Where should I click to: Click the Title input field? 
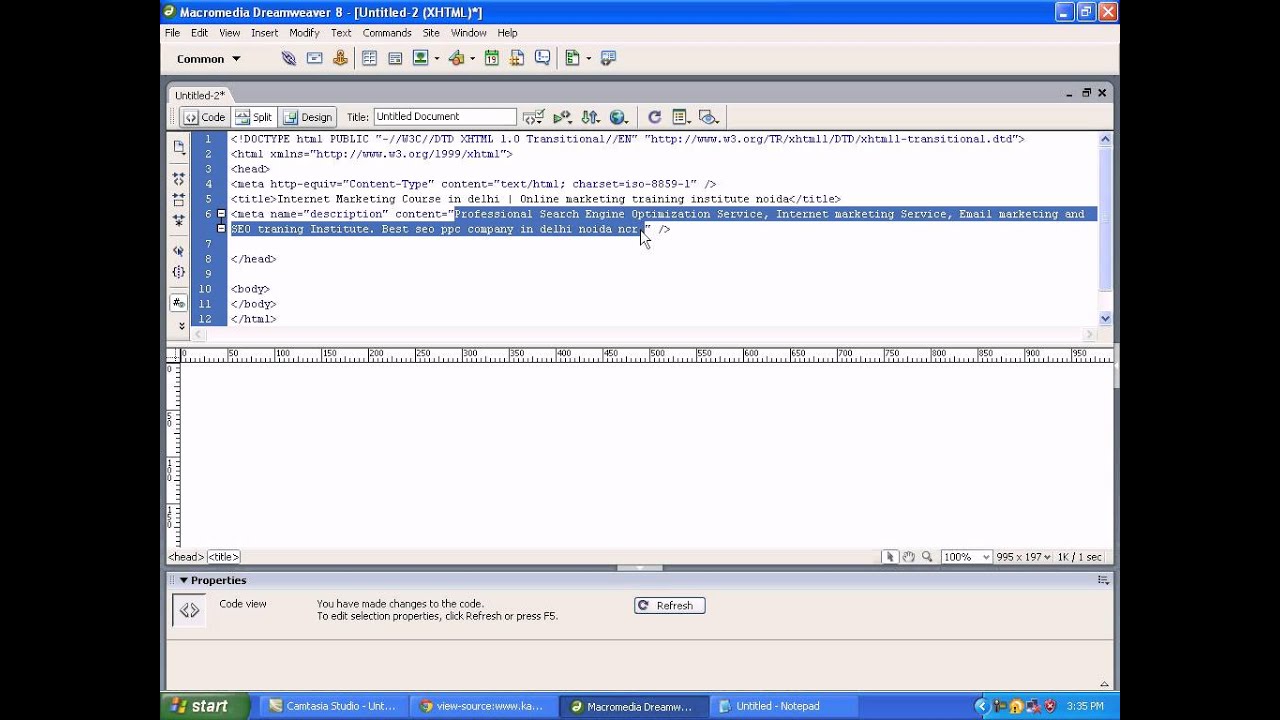click(445, 117)
